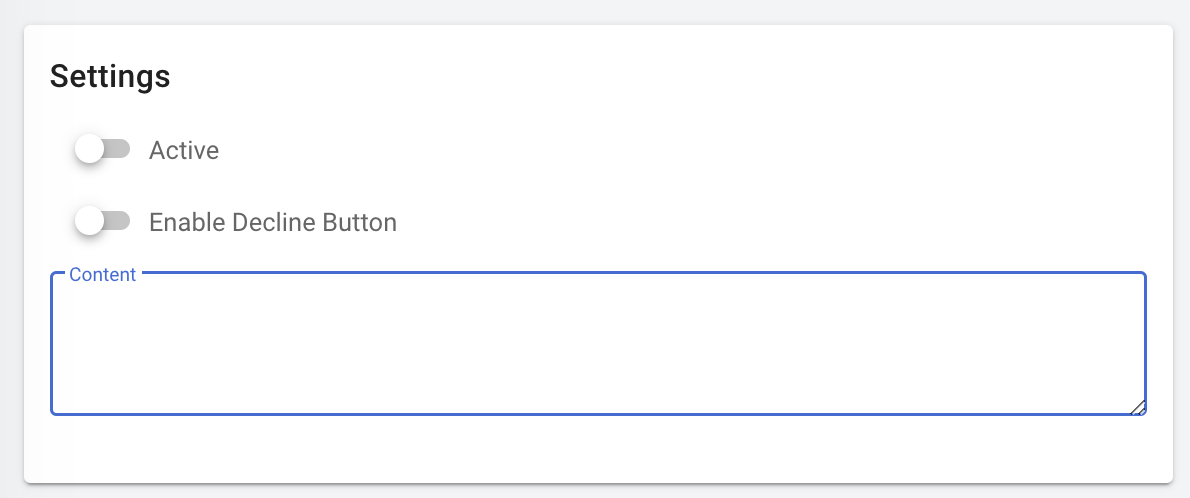Click the 'Settings' heading
The width and height of the screenshot is (1190, 498).
coord(110,77)
